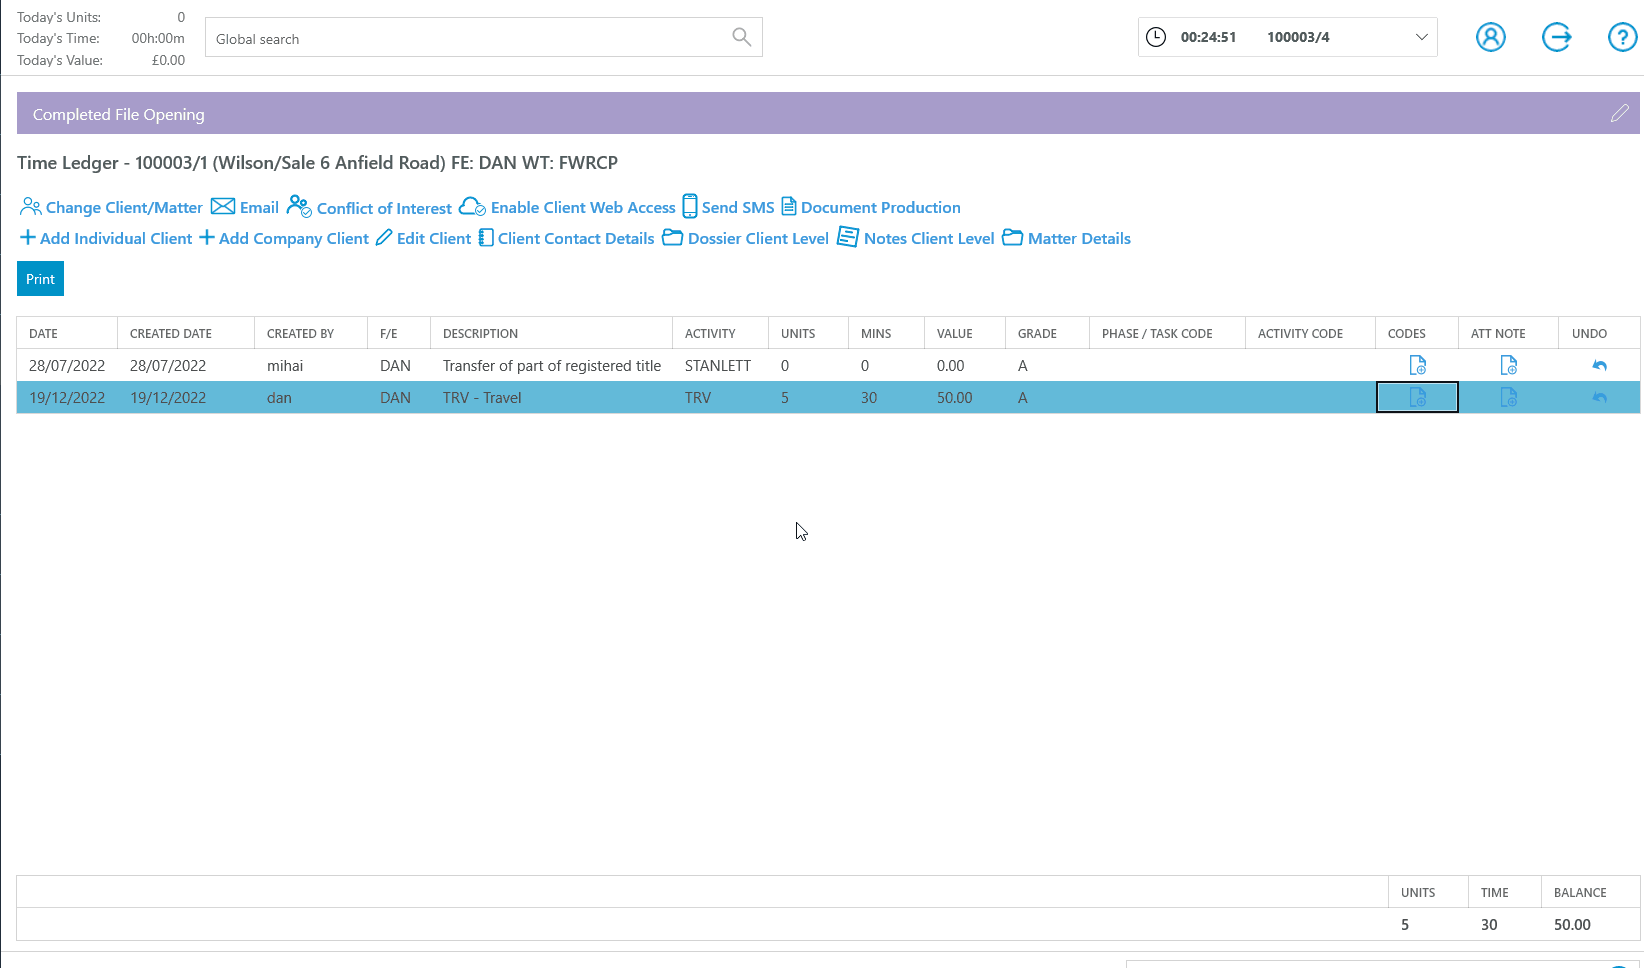Image resolution: width=1644 pixels, height=968 pixels.
Task: Open Conflict of Interest
Action: 369,207
